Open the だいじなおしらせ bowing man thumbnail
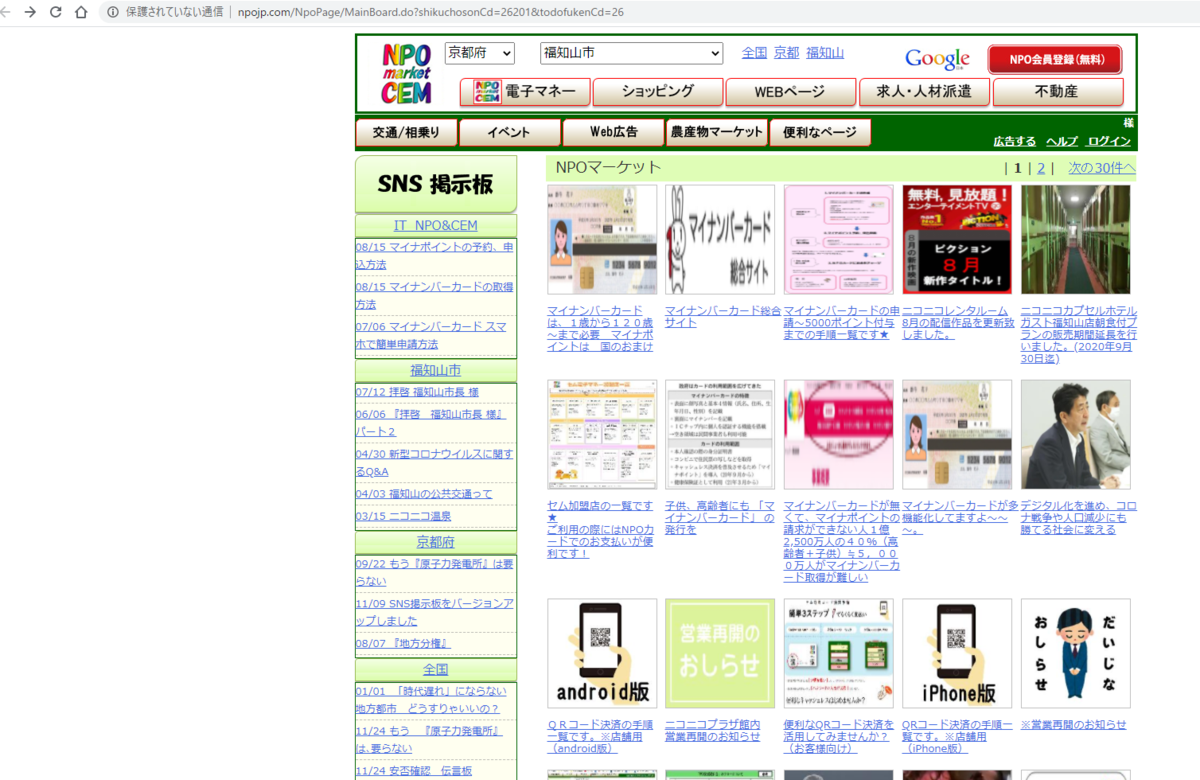This screenshot has width=1200, height=780. (x=1076, y=653)
